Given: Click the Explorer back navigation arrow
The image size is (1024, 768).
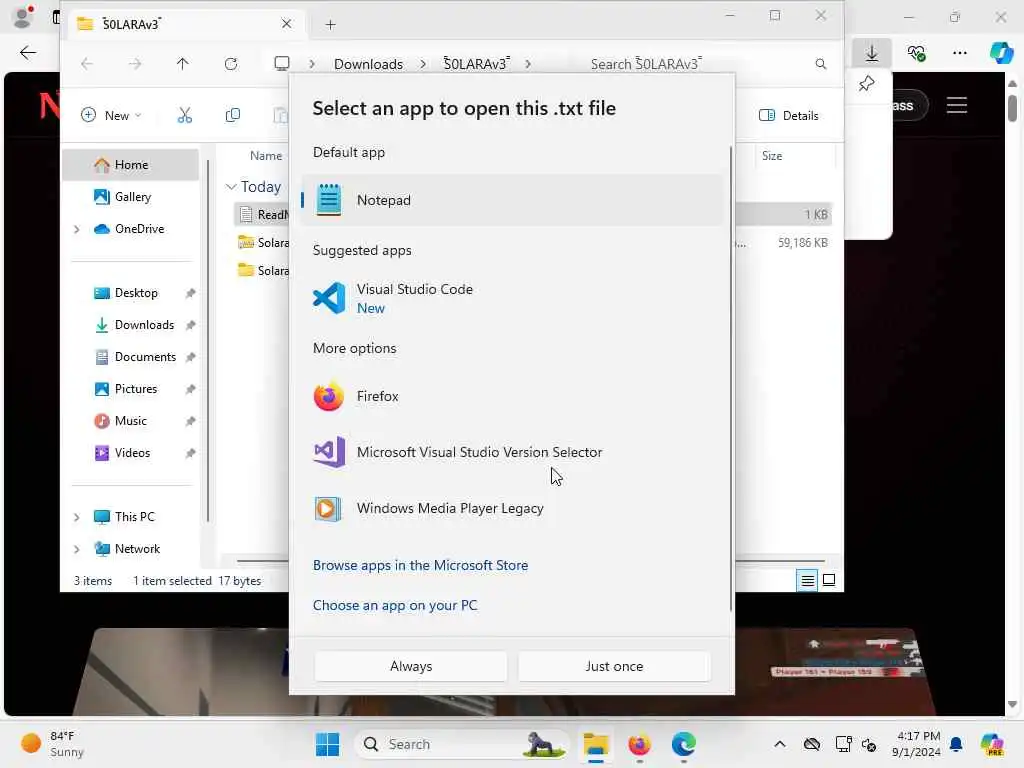Looking at the screenshot, I should click(x=86, y=63).
